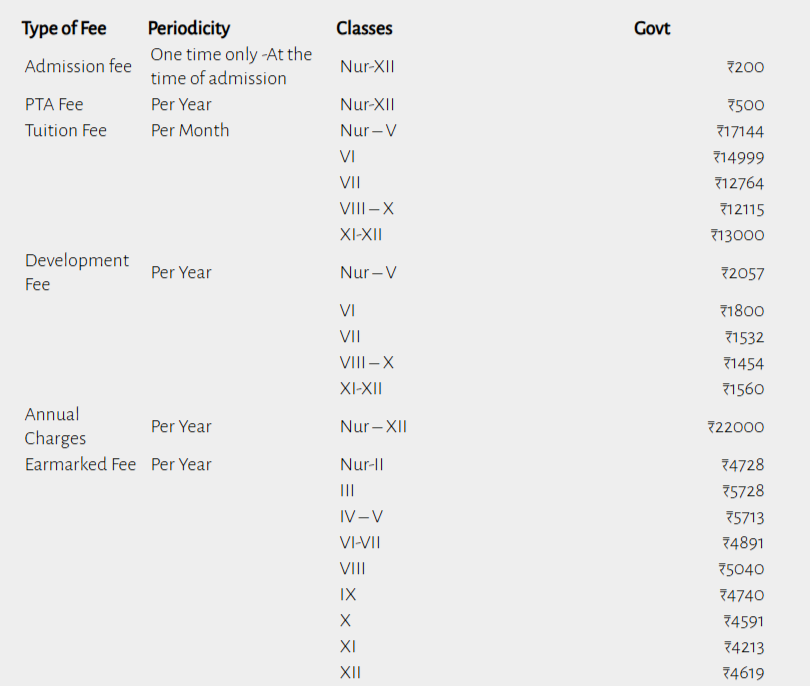
Task: Click the Development Fee label
Action: click(x=77, y=272)
